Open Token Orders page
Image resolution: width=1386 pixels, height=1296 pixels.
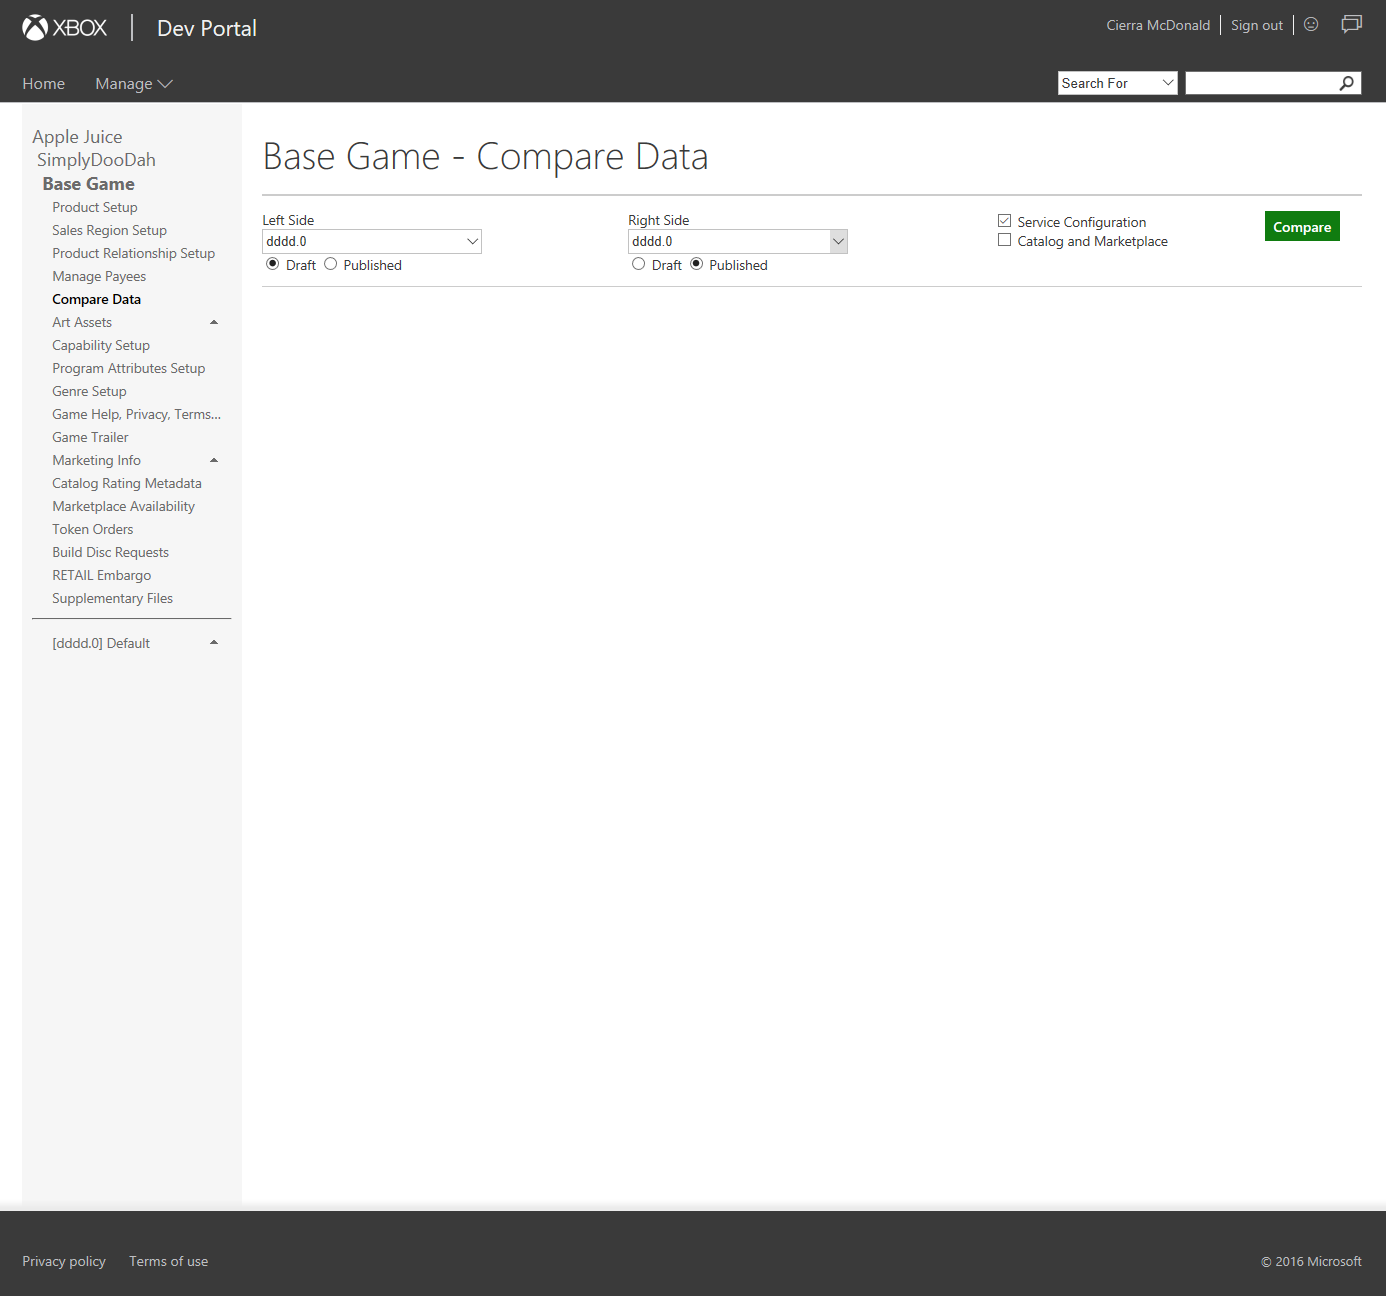(x=93, y=529)
